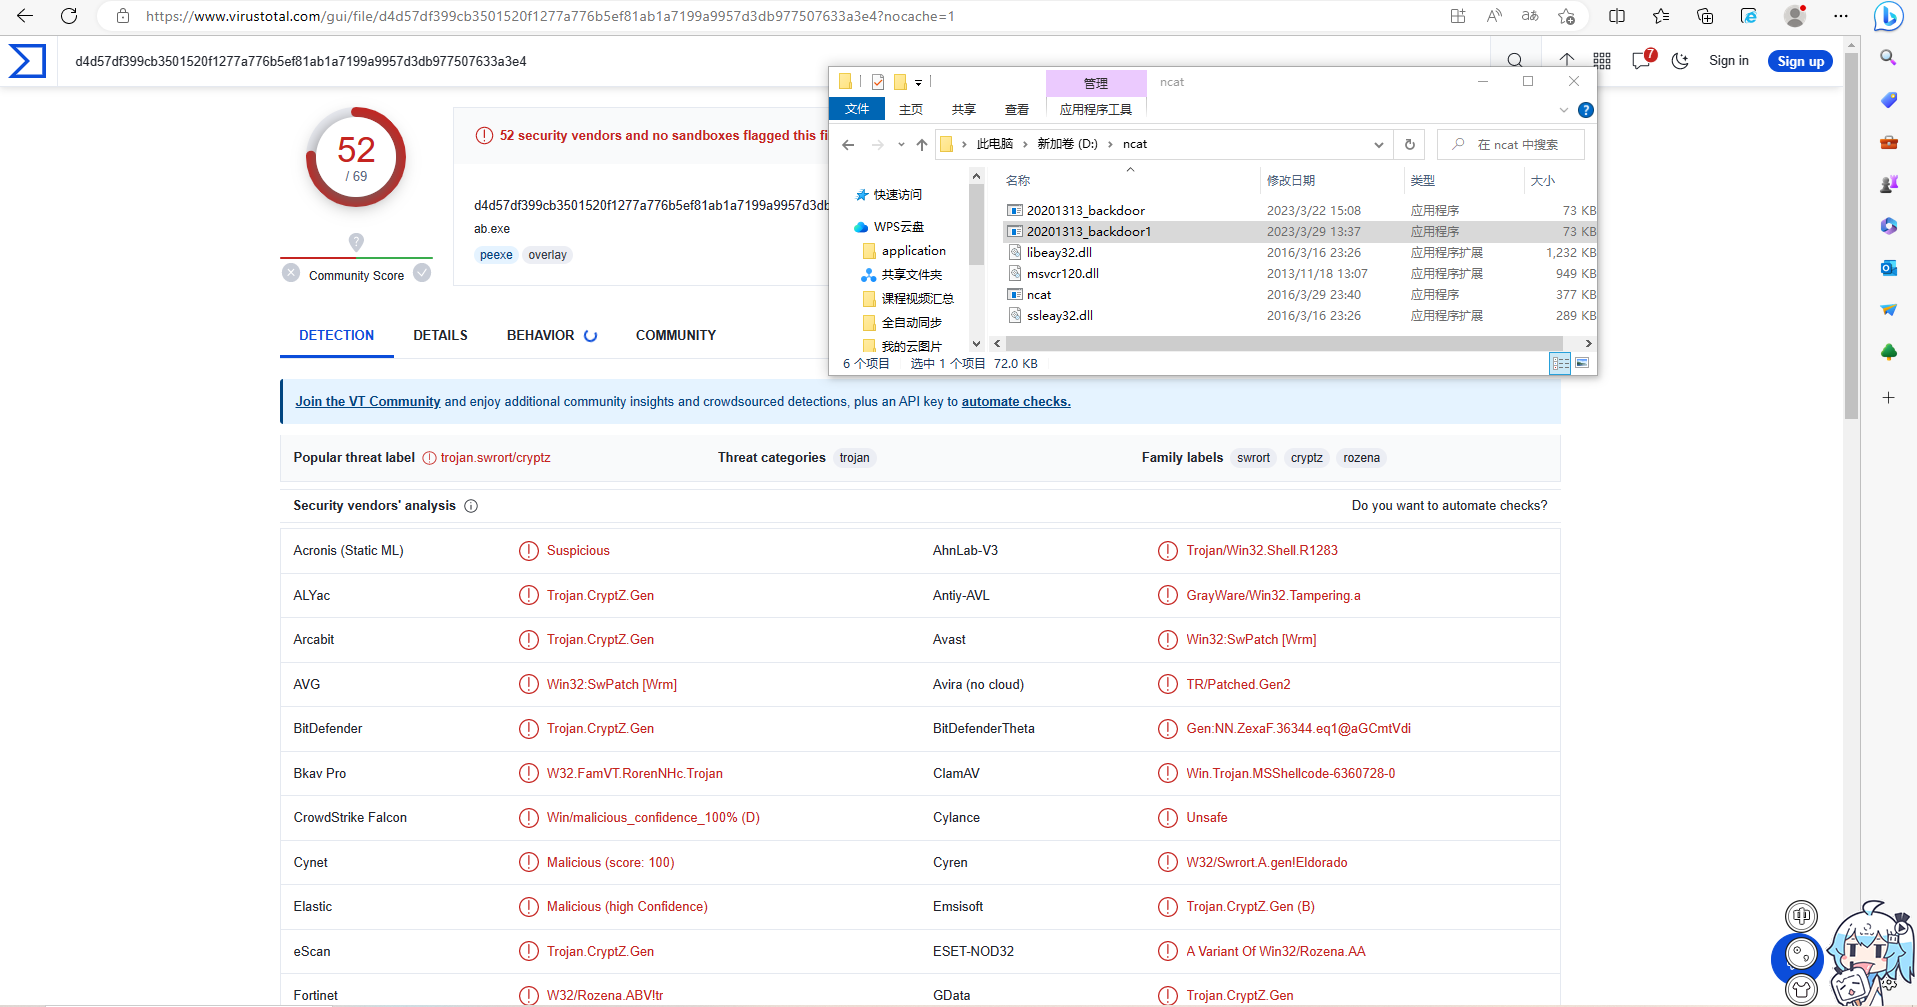The width and height of the screenshot is (1917, 1007).
Task: Add this page to favorites star
Action: (1566, 16)
